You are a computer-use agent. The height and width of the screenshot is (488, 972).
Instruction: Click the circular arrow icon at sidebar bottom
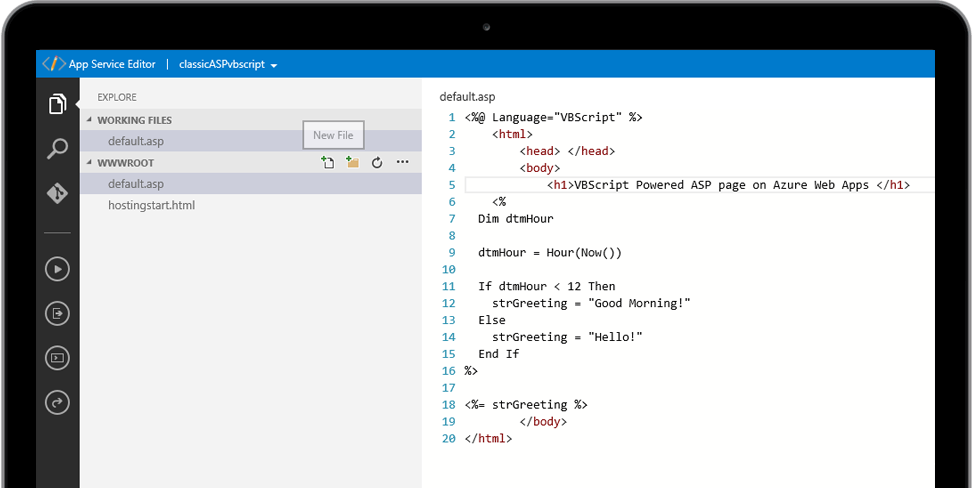coord(57,403)
